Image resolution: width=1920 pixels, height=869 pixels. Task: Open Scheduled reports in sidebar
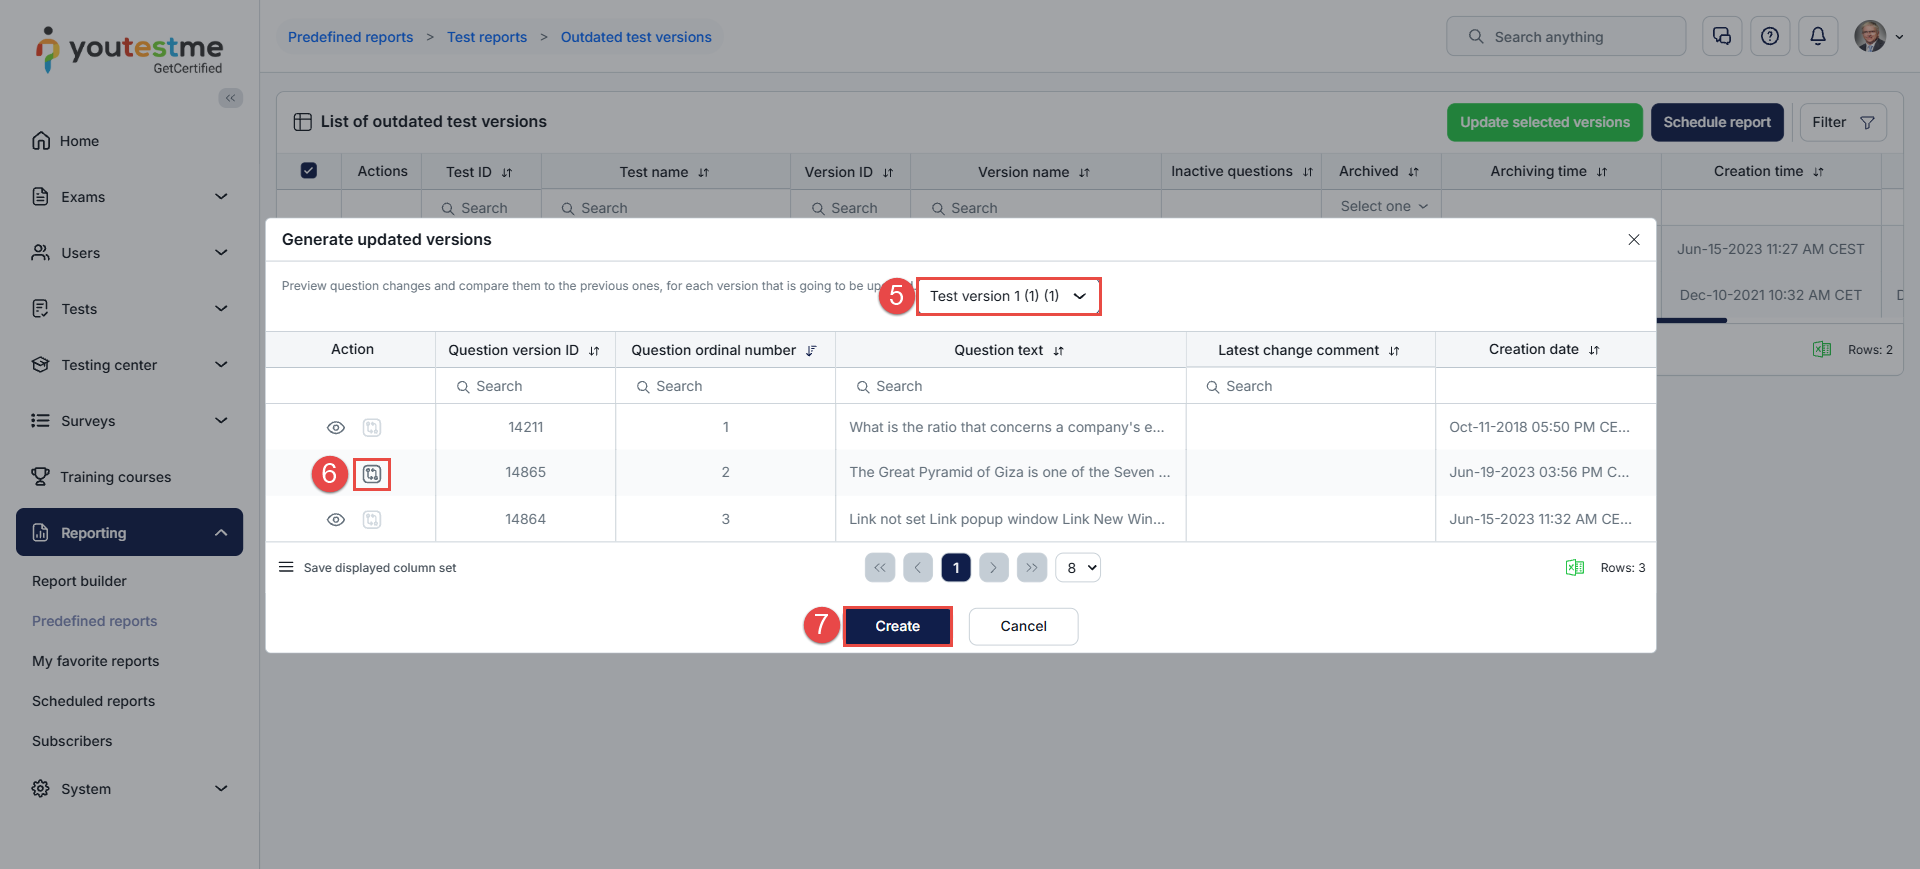click(93, 701)
